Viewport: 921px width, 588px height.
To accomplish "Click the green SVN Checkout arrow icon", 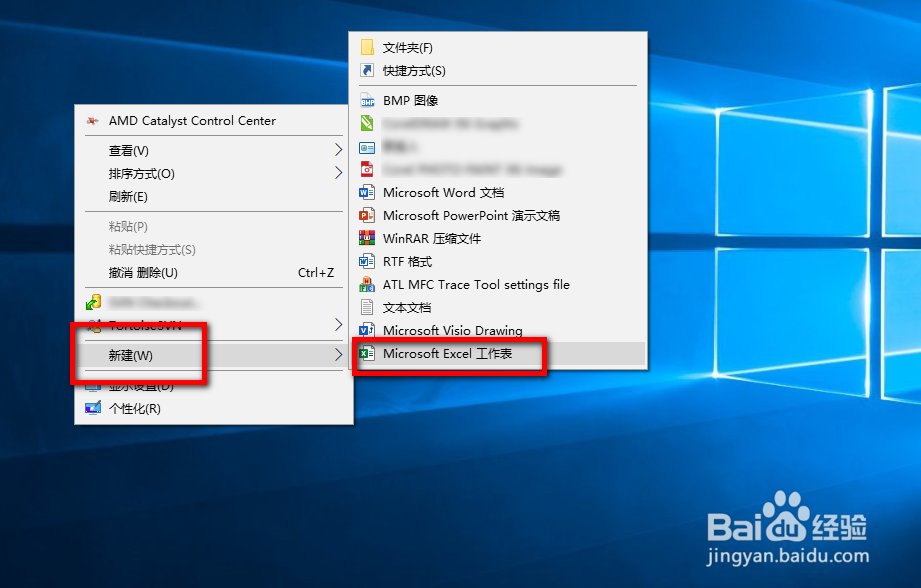I will click(93, 303).
